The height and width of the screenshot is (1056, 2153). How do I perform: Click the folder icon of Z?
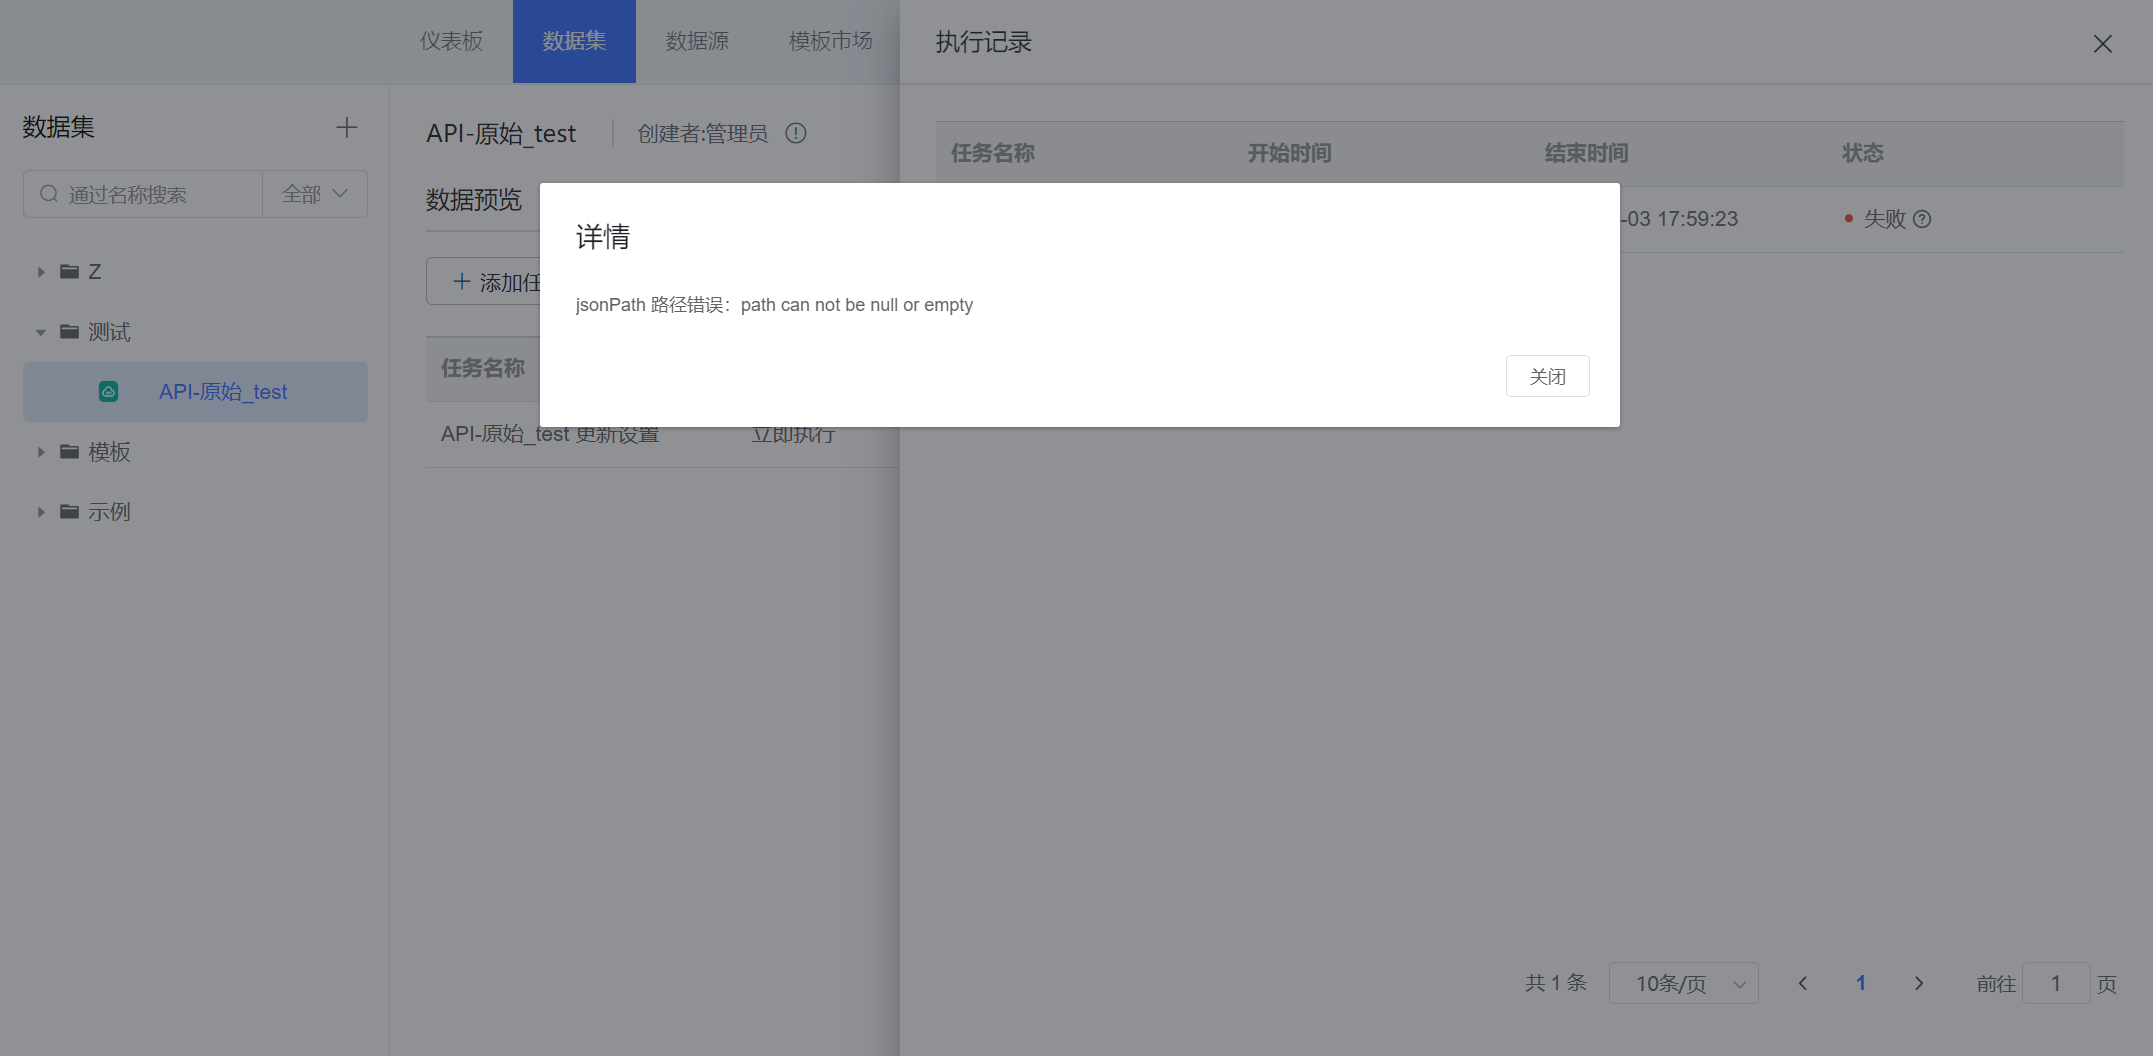tap(69, 272)
